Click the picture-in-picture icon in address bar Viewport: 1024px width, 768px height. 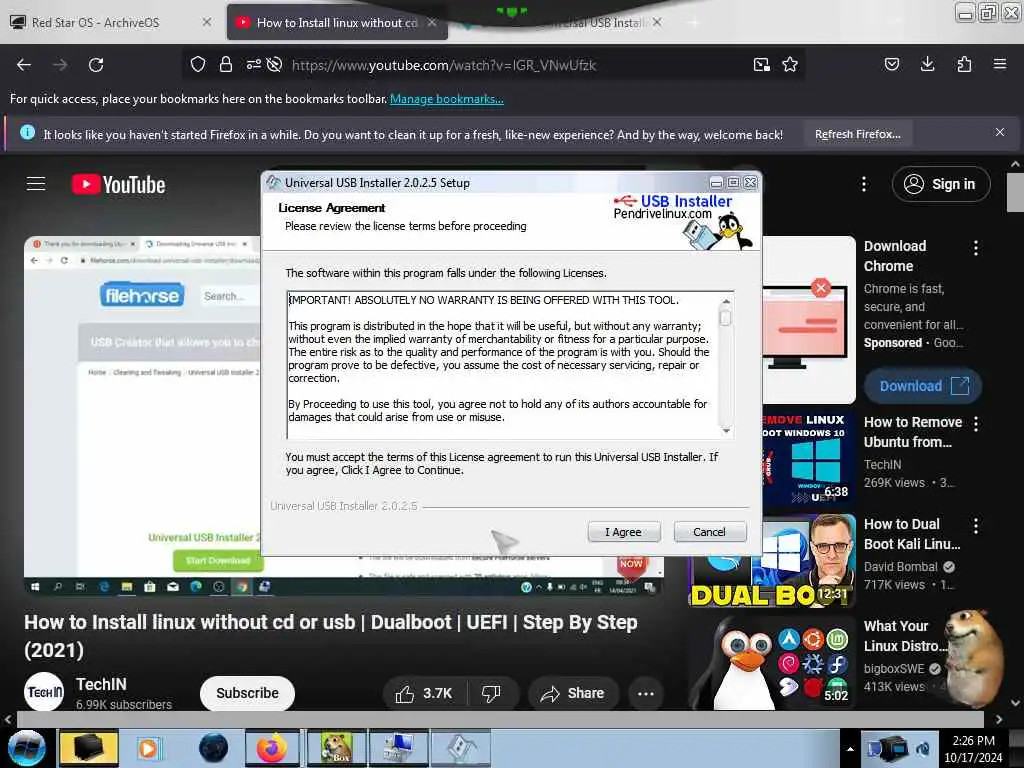click(761, 65)
